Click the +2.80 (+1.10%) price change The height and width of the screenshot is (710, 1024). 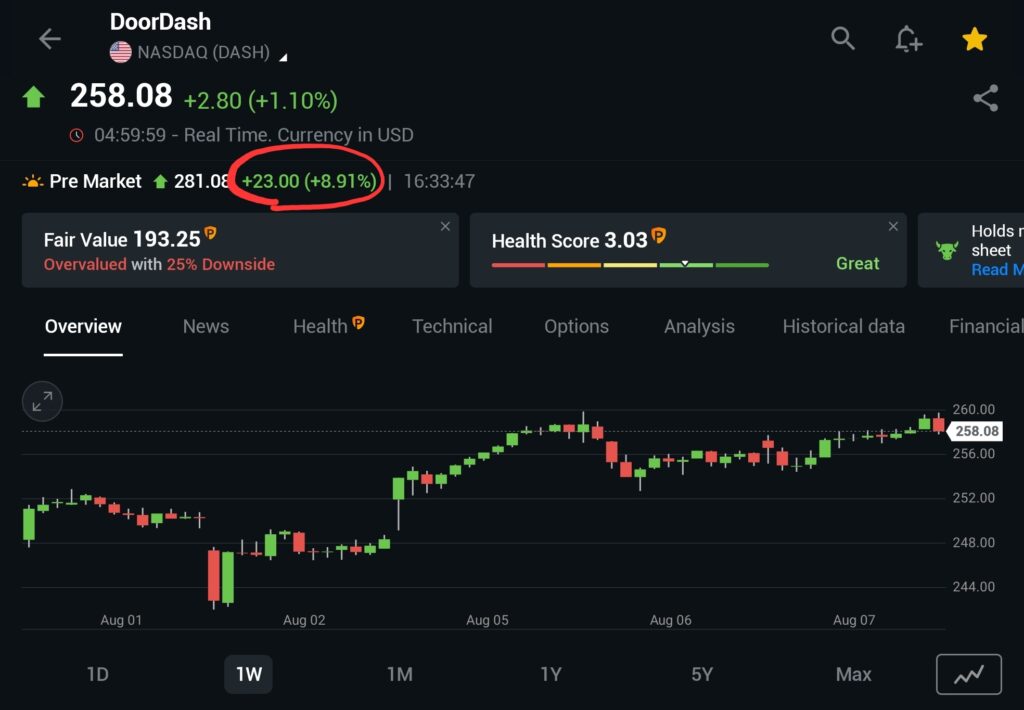point(261,100)
